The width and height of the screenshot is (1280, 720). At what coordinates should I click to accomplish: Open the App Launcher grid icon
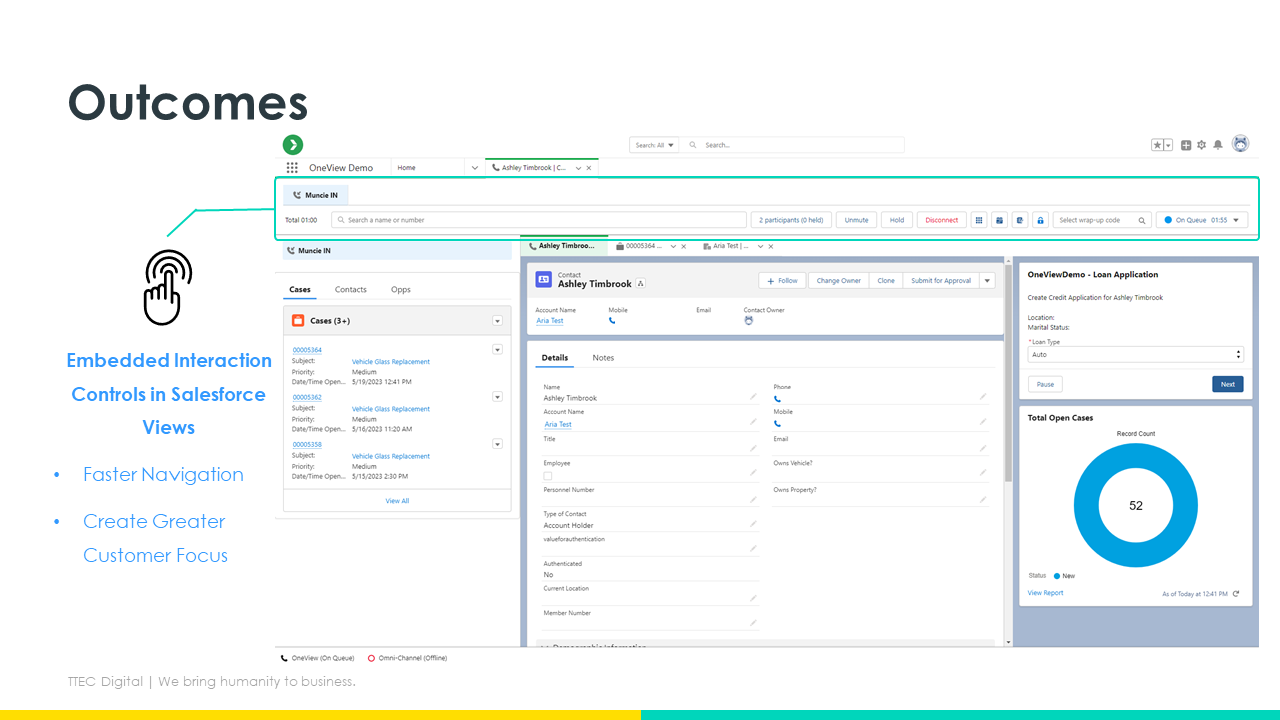point(292,168)
